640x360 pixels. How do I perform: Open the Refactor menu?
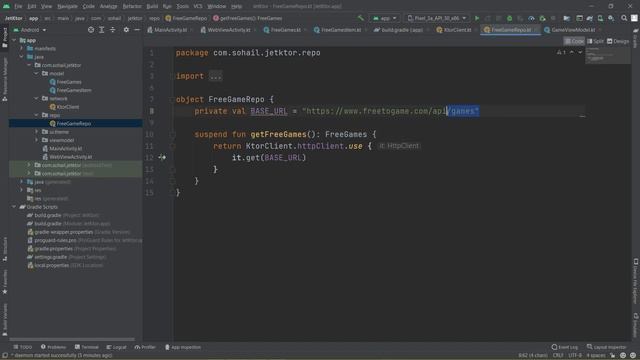pos(132,6)
